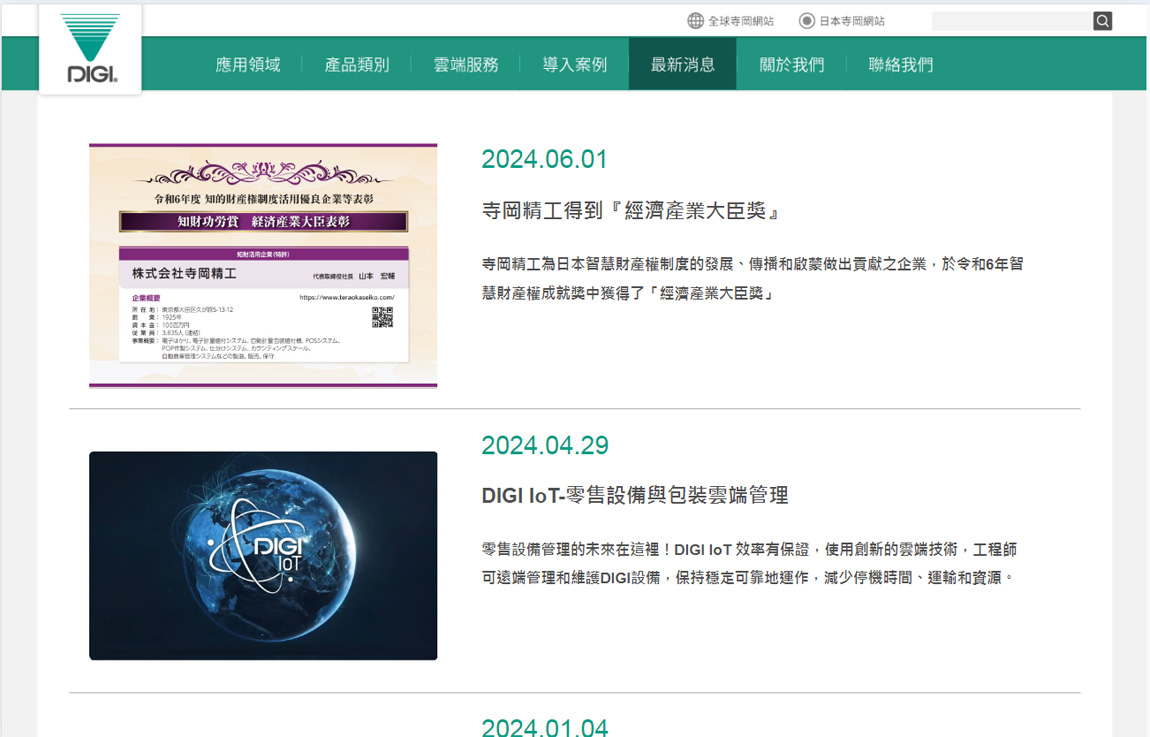The image size is (1150, 737).
Task: Open the 關於我們 menu item
Action: 792,65
